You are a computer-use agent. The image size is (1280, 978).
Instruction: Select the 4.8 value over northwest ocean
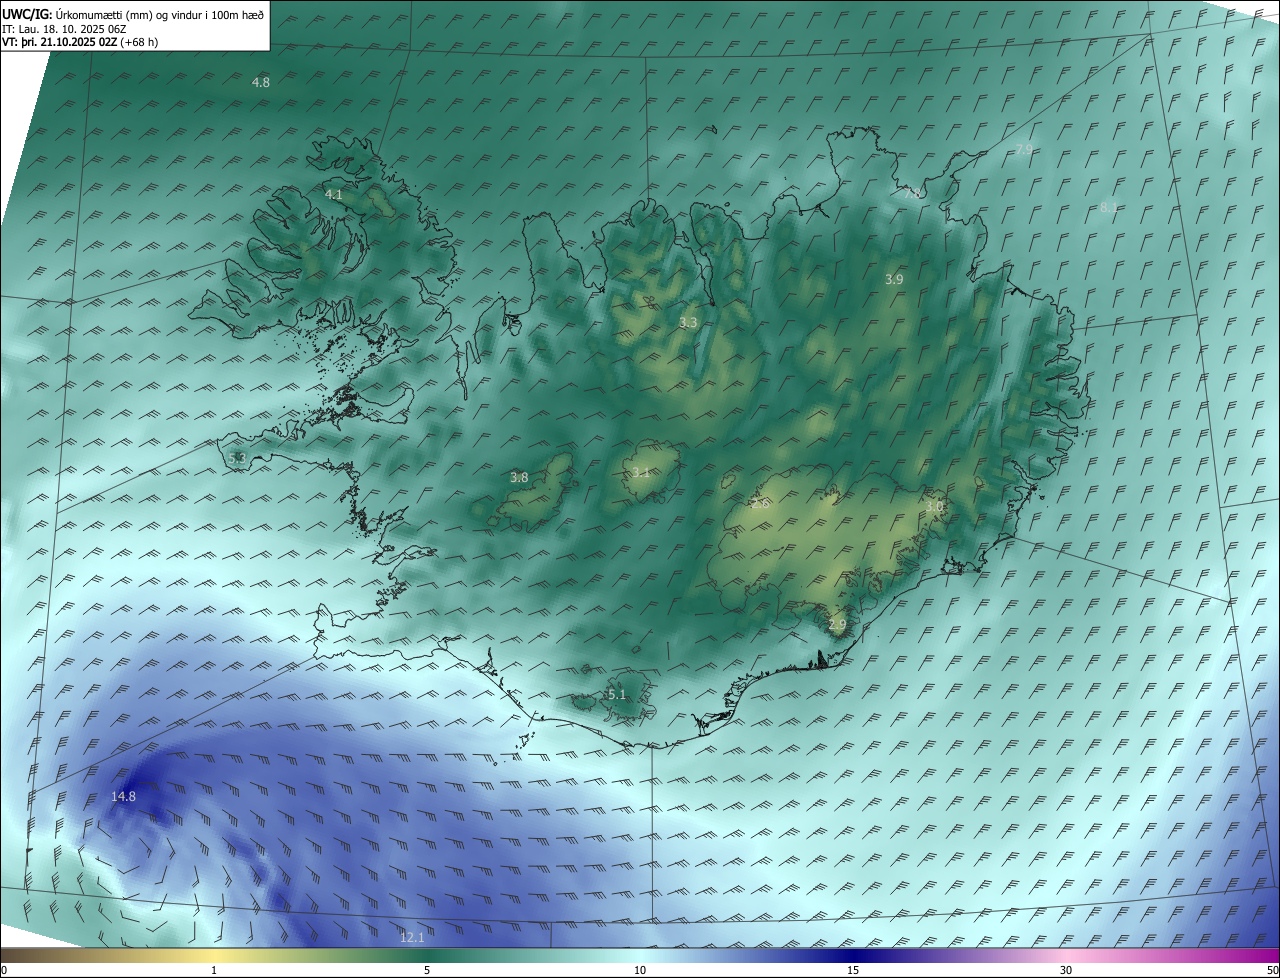point(260,82)
